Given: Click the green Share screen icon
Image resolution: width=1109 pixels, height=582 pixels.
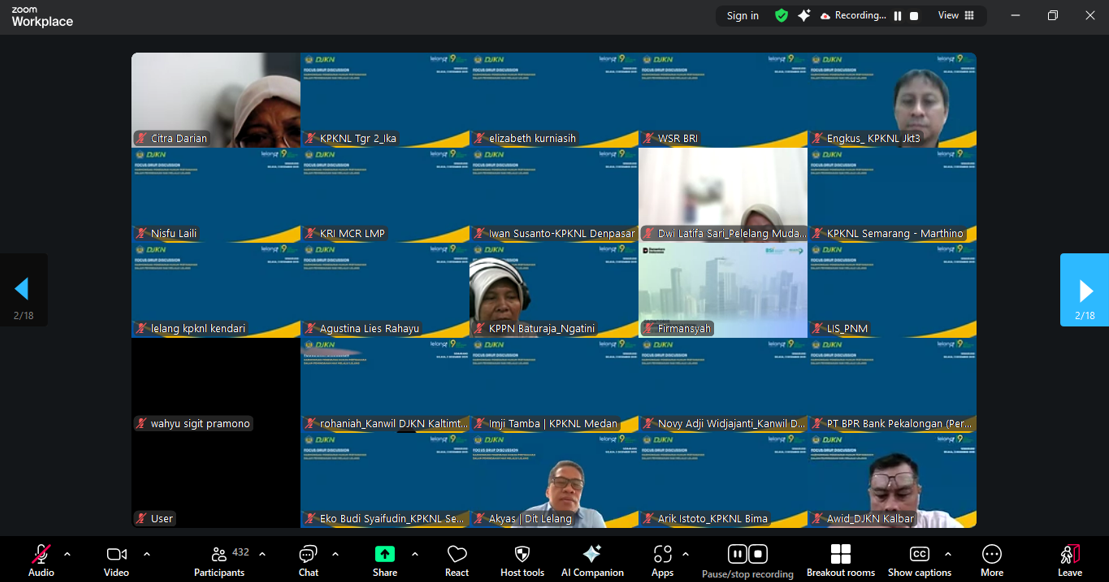Looking at the screenshot, I should point(384,555).
